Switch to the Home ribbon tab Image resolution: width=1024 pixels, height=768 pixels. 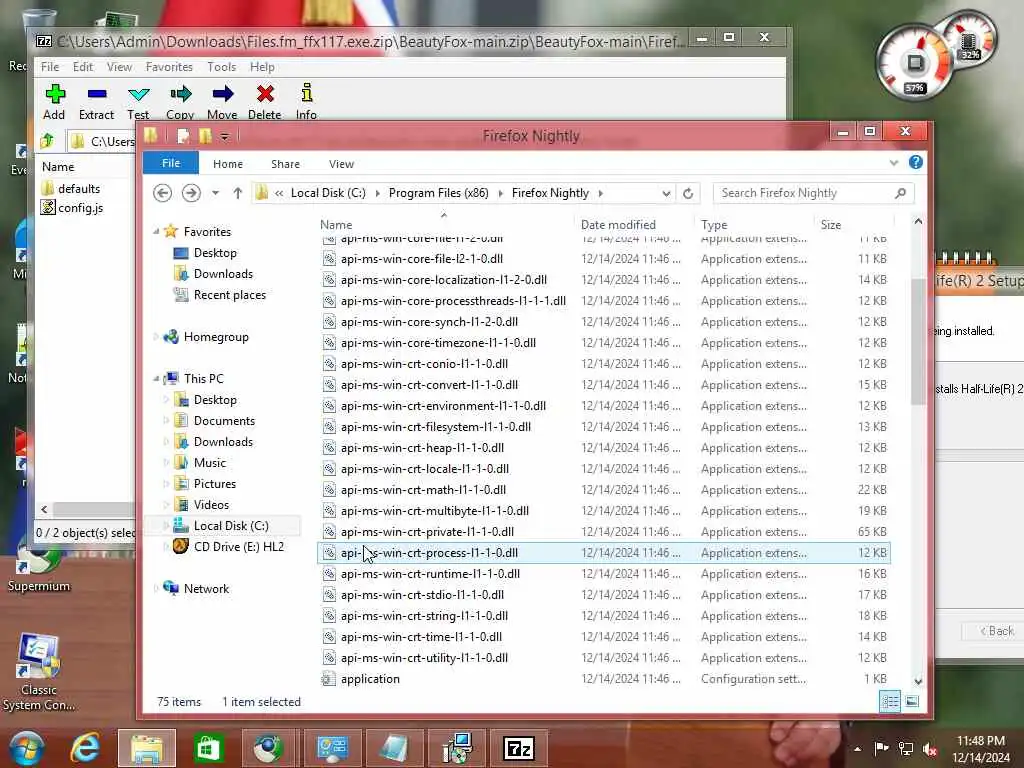[x=228, y=164]
